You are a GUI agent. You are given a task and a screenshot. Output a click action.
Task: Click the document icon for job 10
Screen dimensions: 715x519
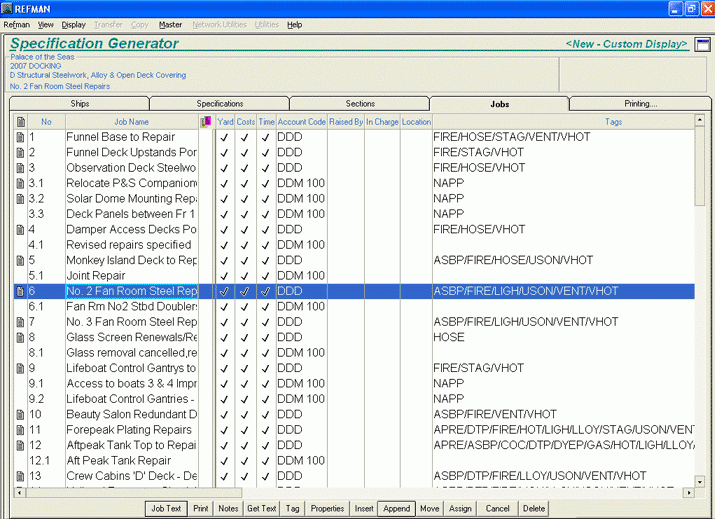click(20, 414)
